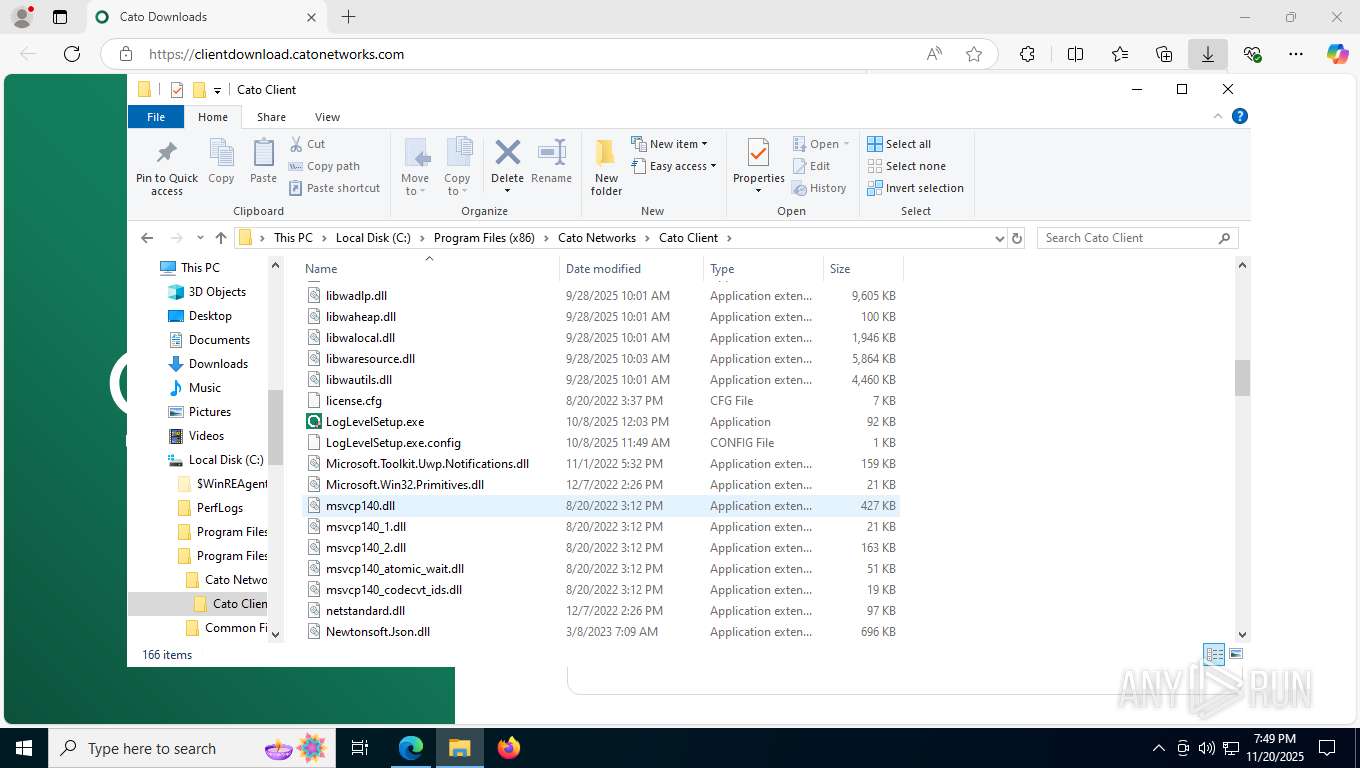Screen dimensions: 1360x768
Task: Open Customize Quick Access Toolbar arrow
Action: click(x=217, y=90)
